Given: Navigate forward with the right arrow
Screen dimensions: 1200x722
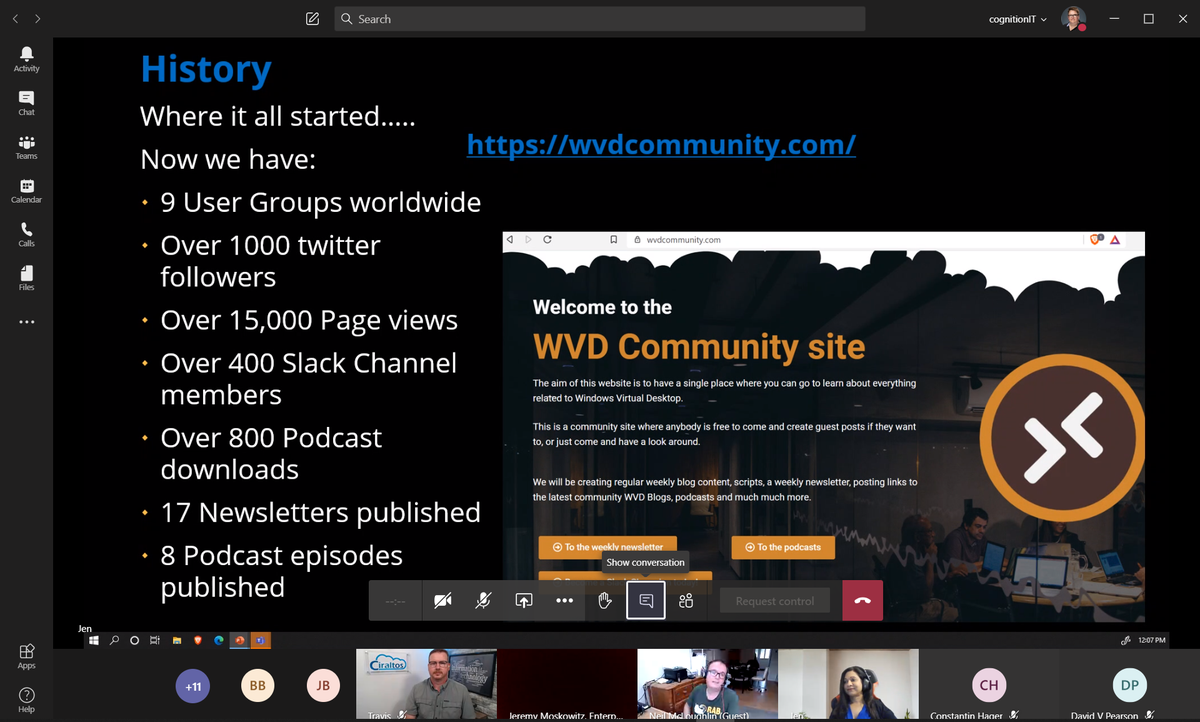Looking at the screenshot, I should (38, 19).
